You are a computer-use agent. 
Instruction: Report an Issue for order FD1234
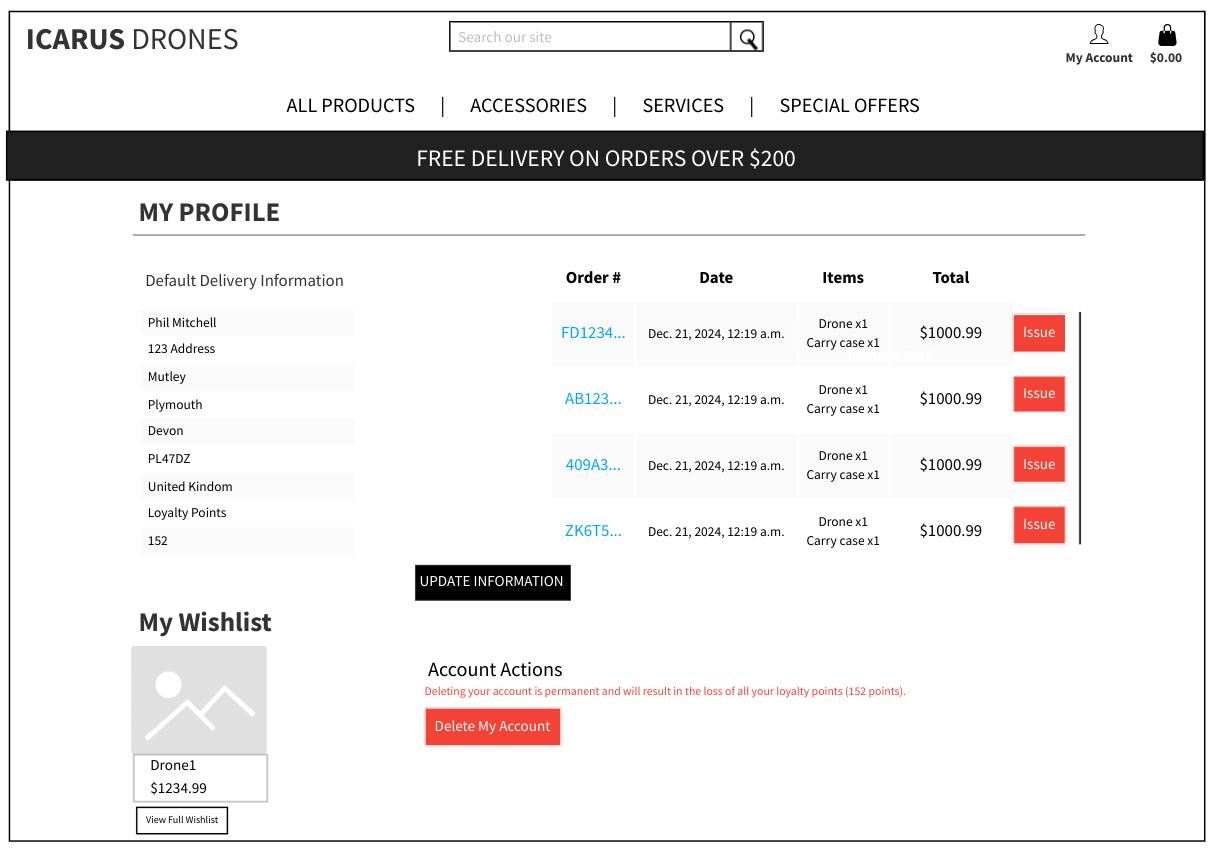point(1038,332)
